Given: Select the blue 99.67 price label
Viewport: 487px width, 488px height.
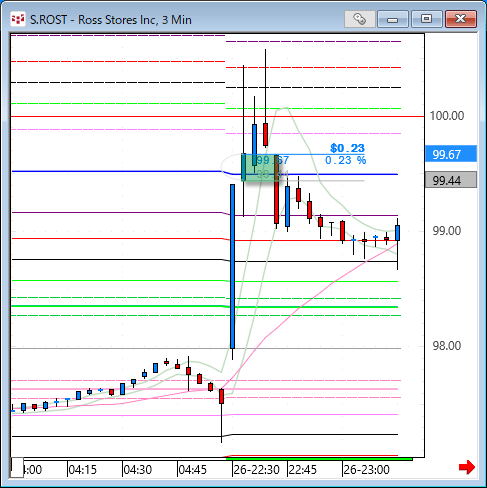Looking at the screenshot, I should tap(451, 154).
